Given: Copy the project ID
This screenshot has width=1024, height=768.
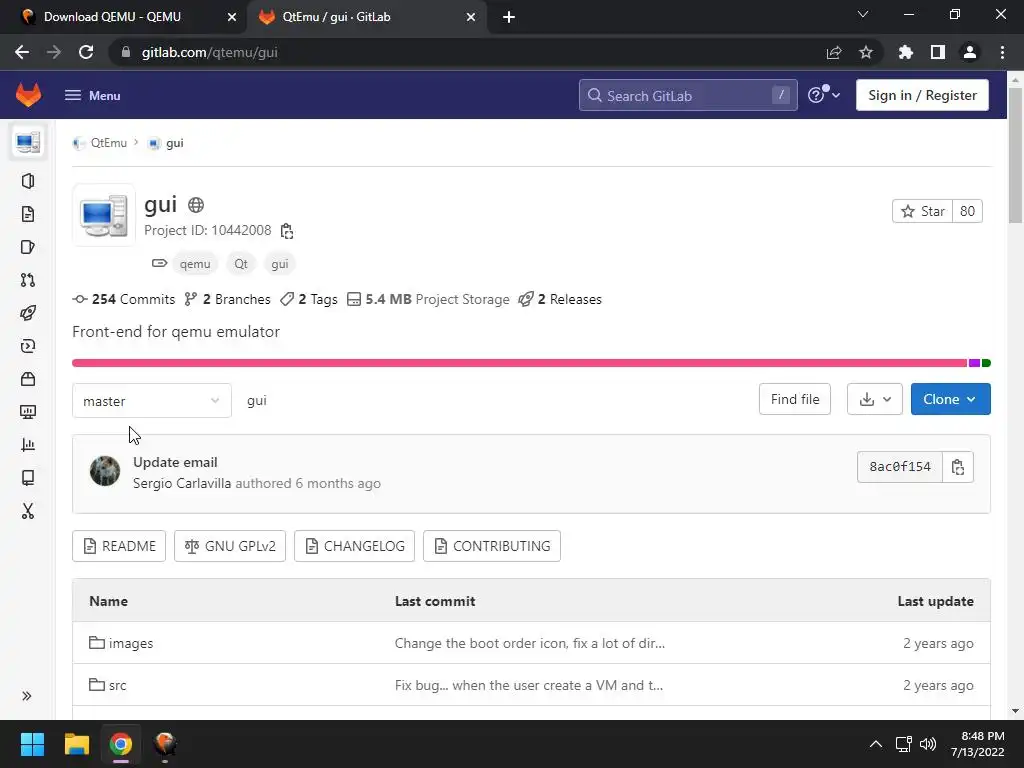Looking at the screenshot, I should (287, 231).
